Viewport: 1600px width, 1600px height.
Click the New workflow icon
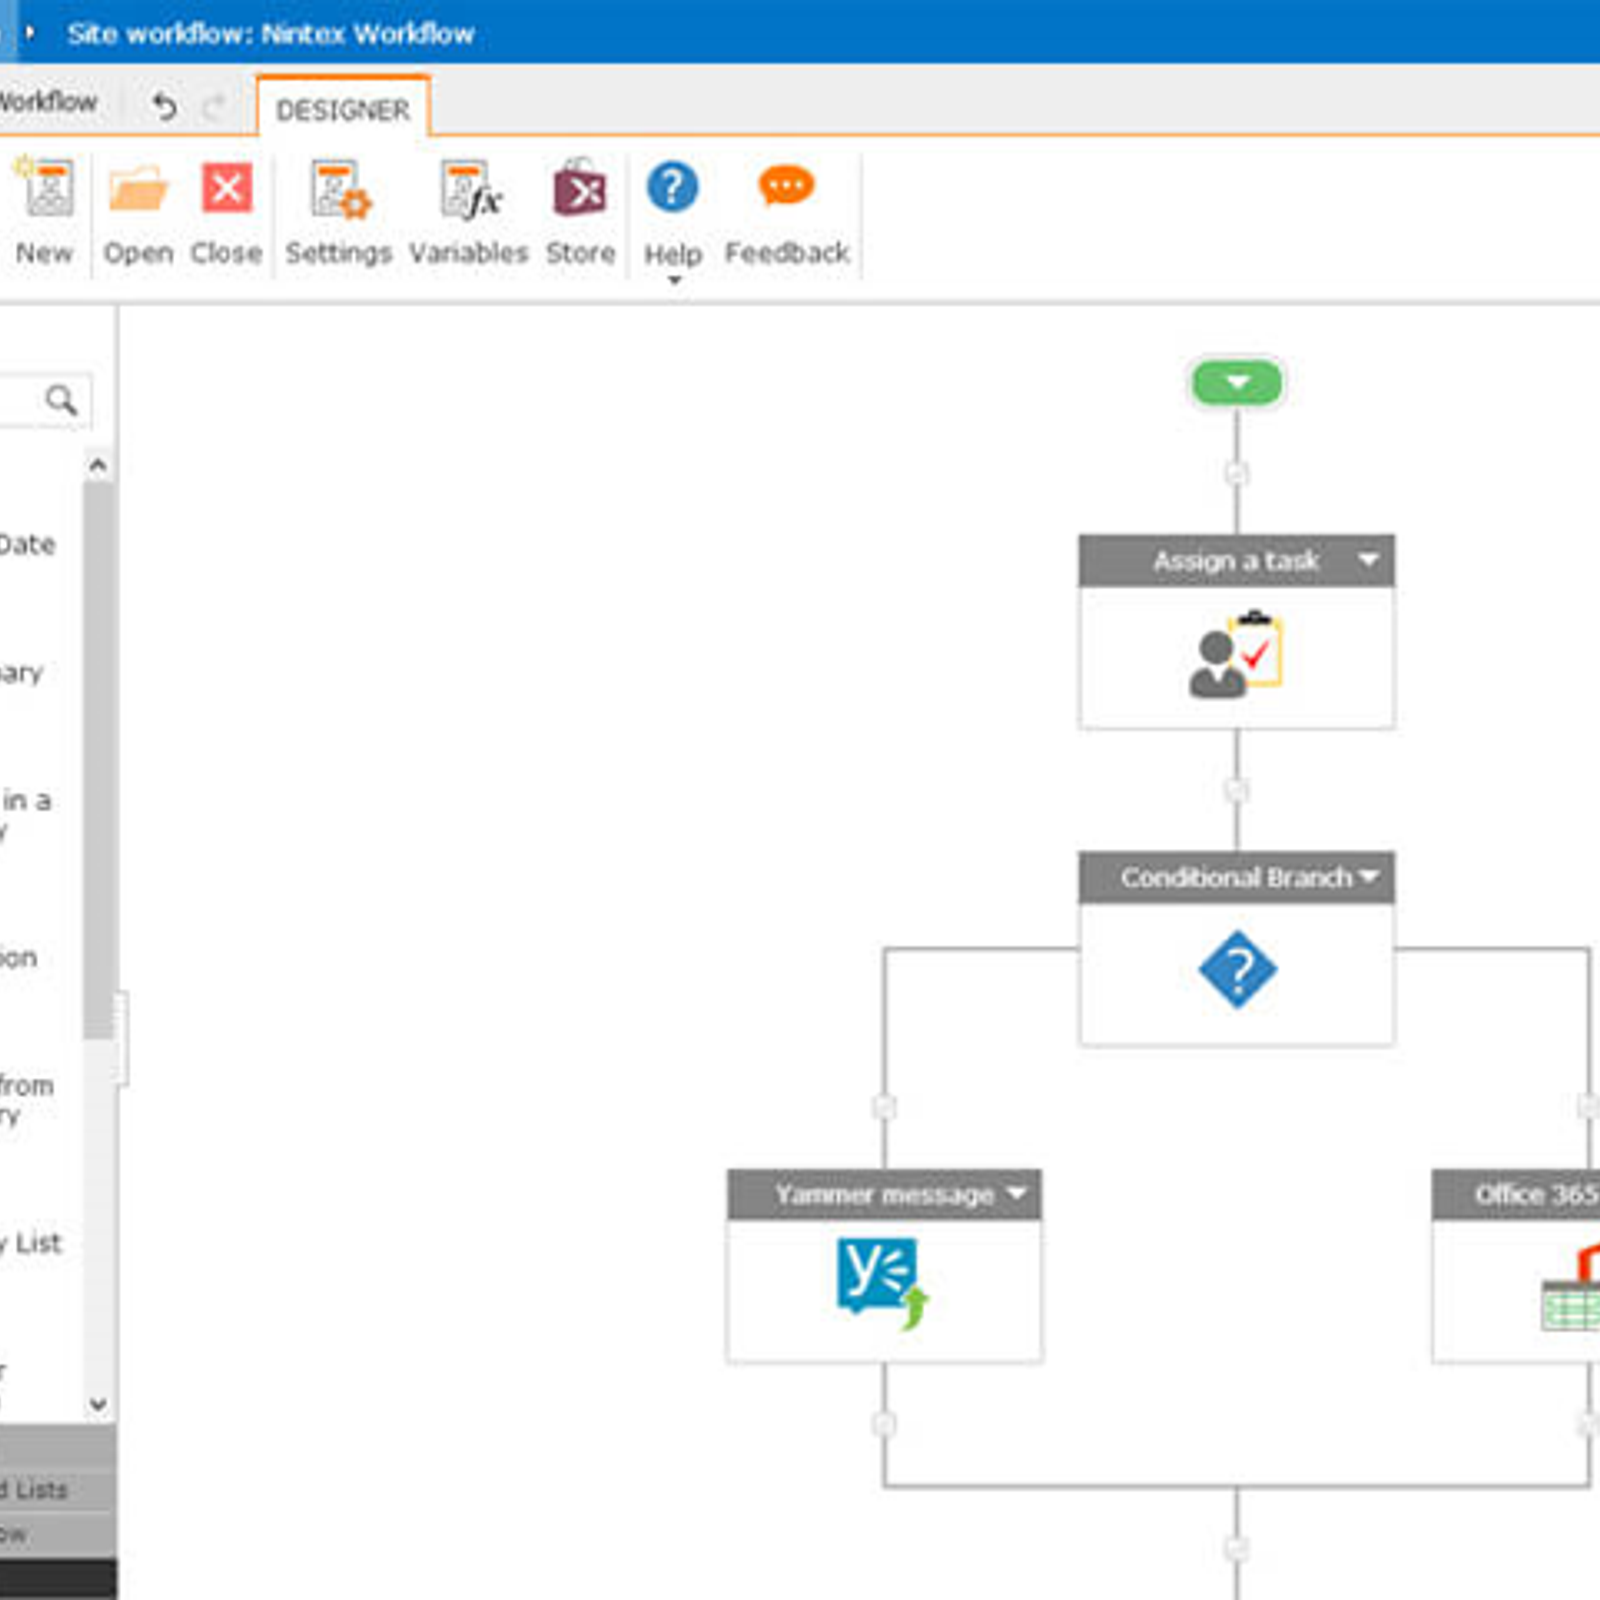[45, 190]
